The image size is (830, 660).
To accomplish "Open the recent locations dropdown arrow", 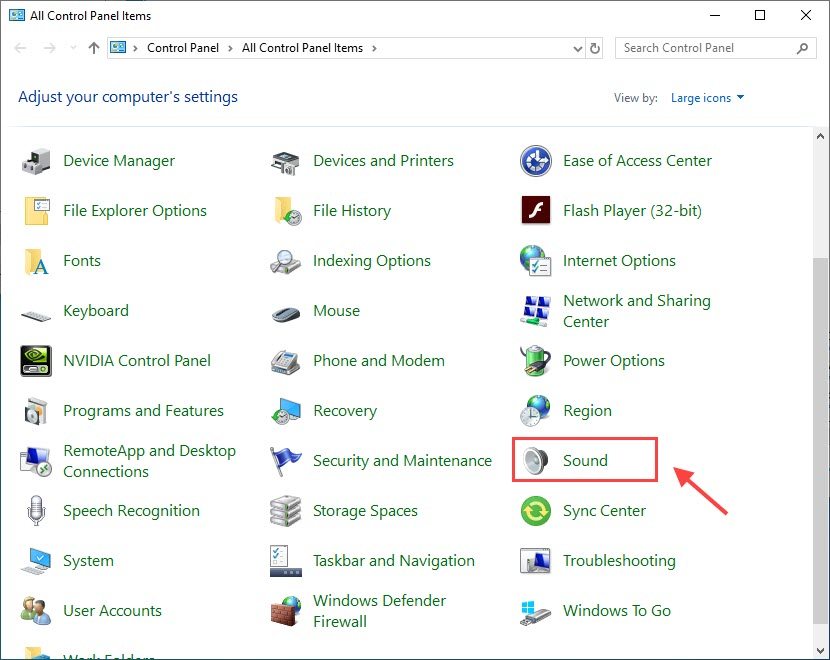I will (x=73, y=48).
